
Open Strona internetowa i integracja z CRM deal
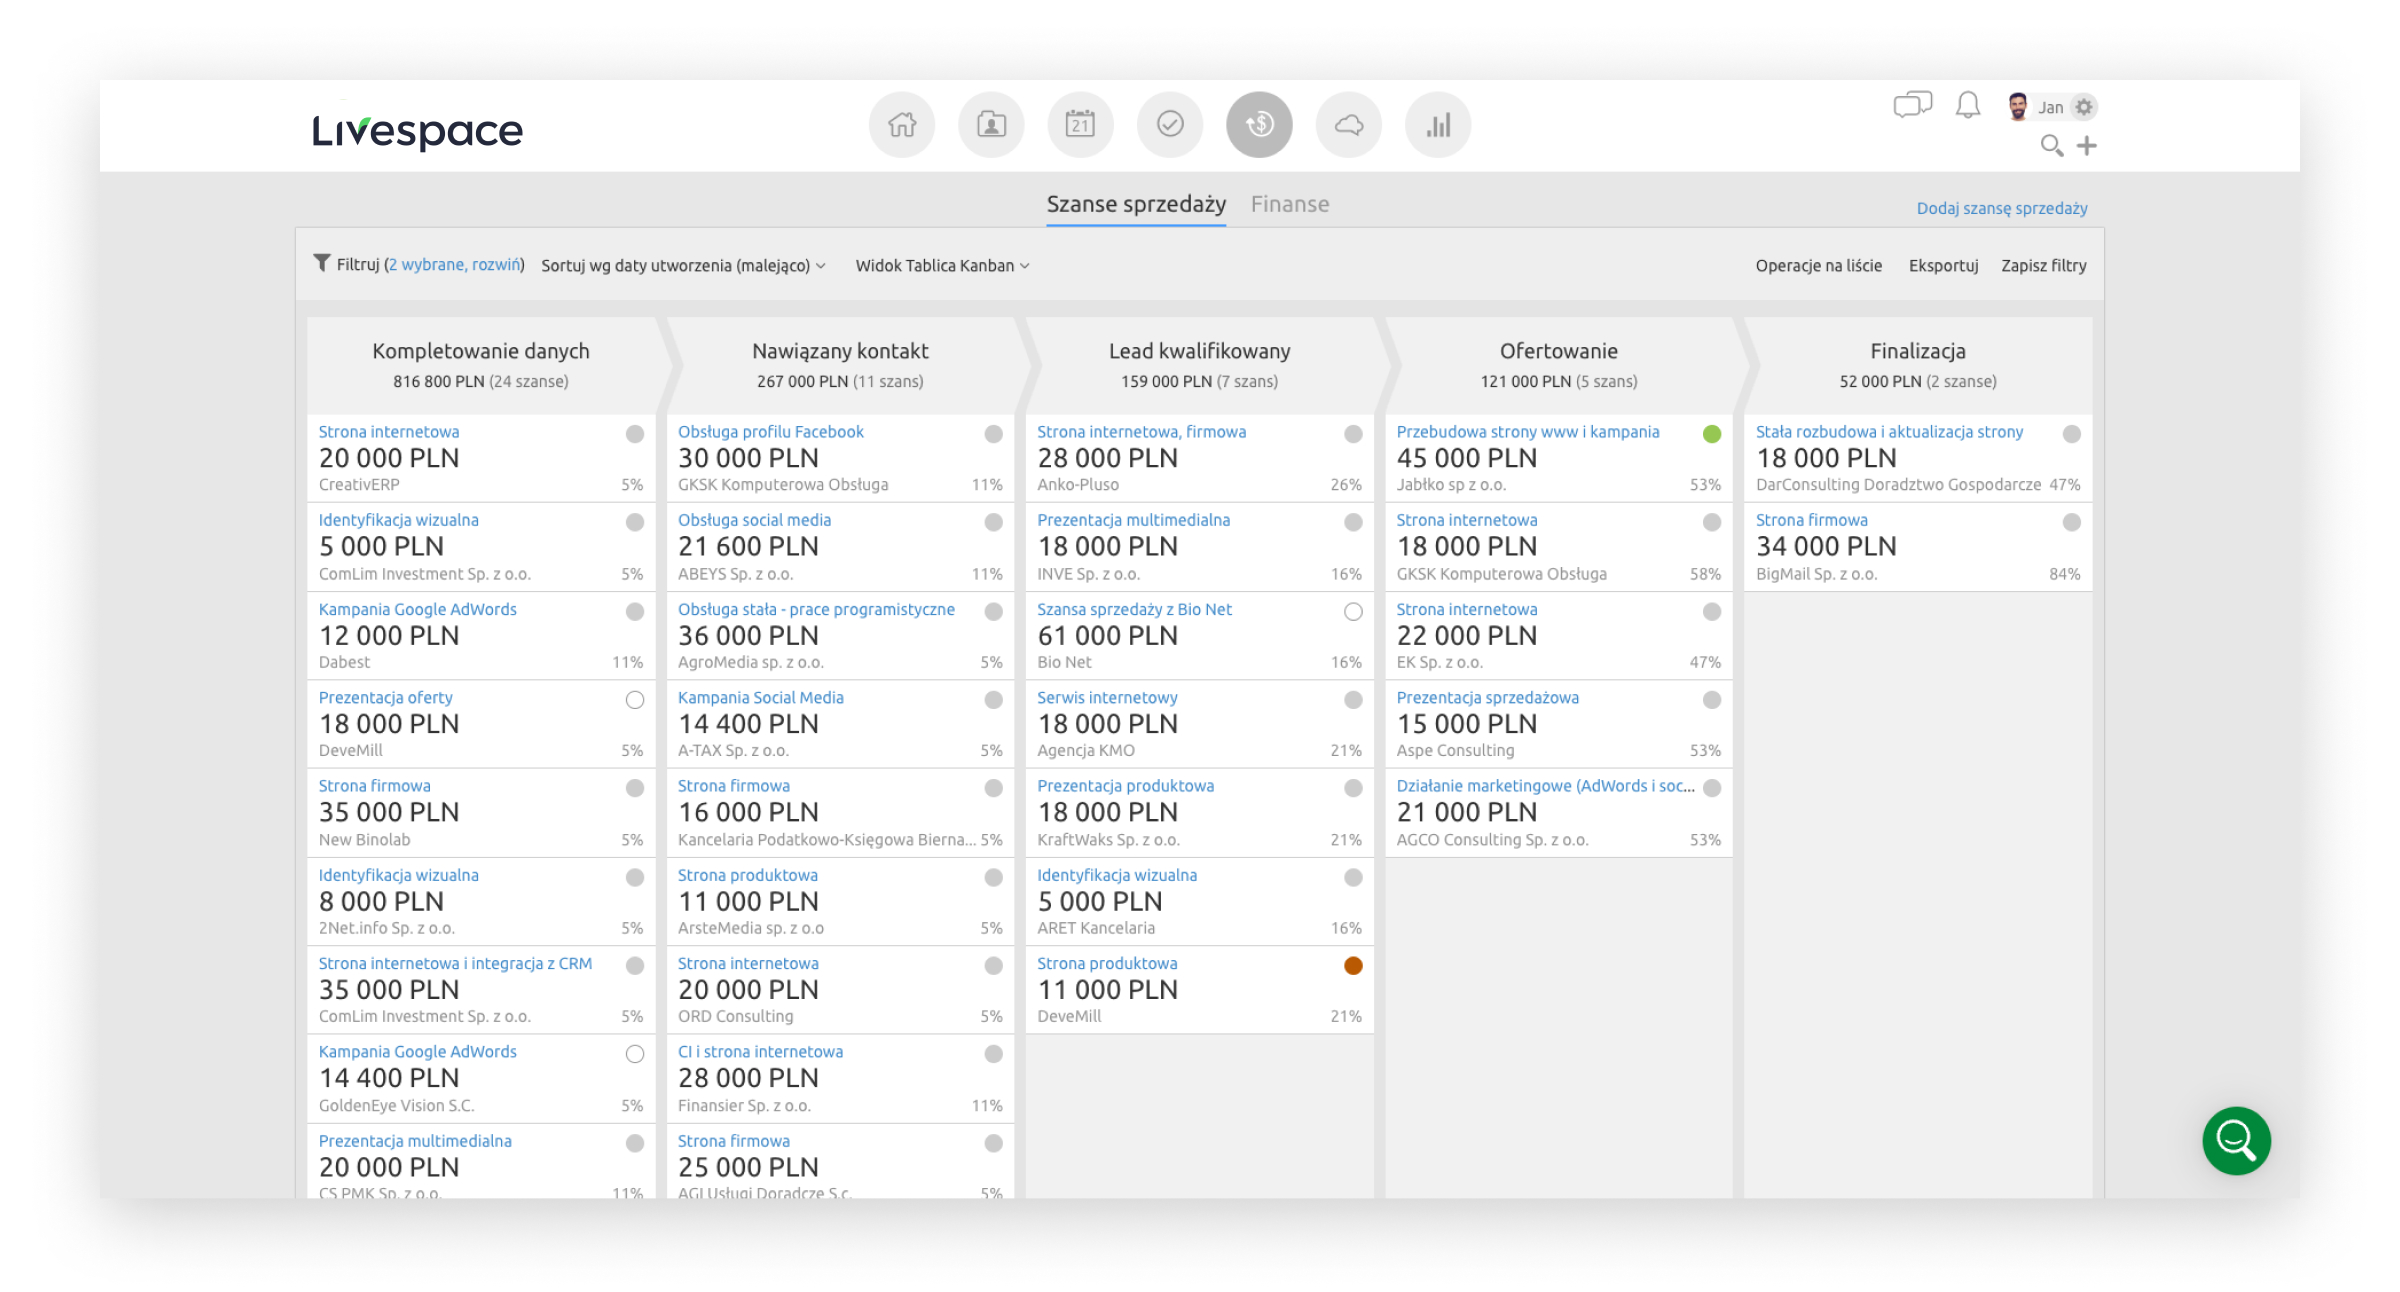point(455,964)
